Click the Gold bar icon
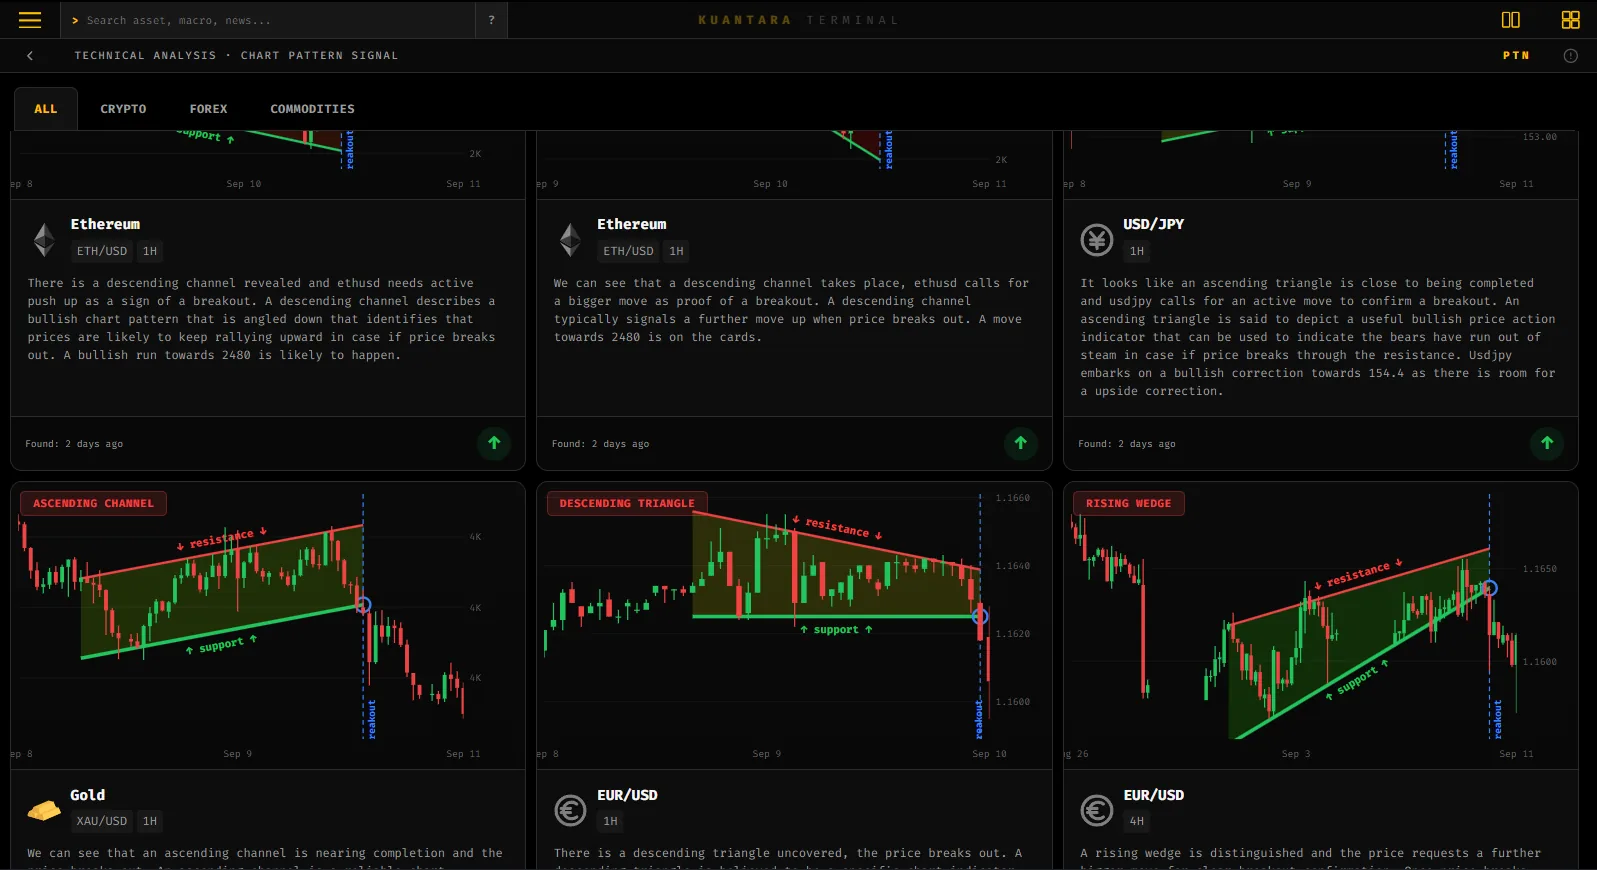Screen dimensions: 1597x870 click(x=44, y=810)
